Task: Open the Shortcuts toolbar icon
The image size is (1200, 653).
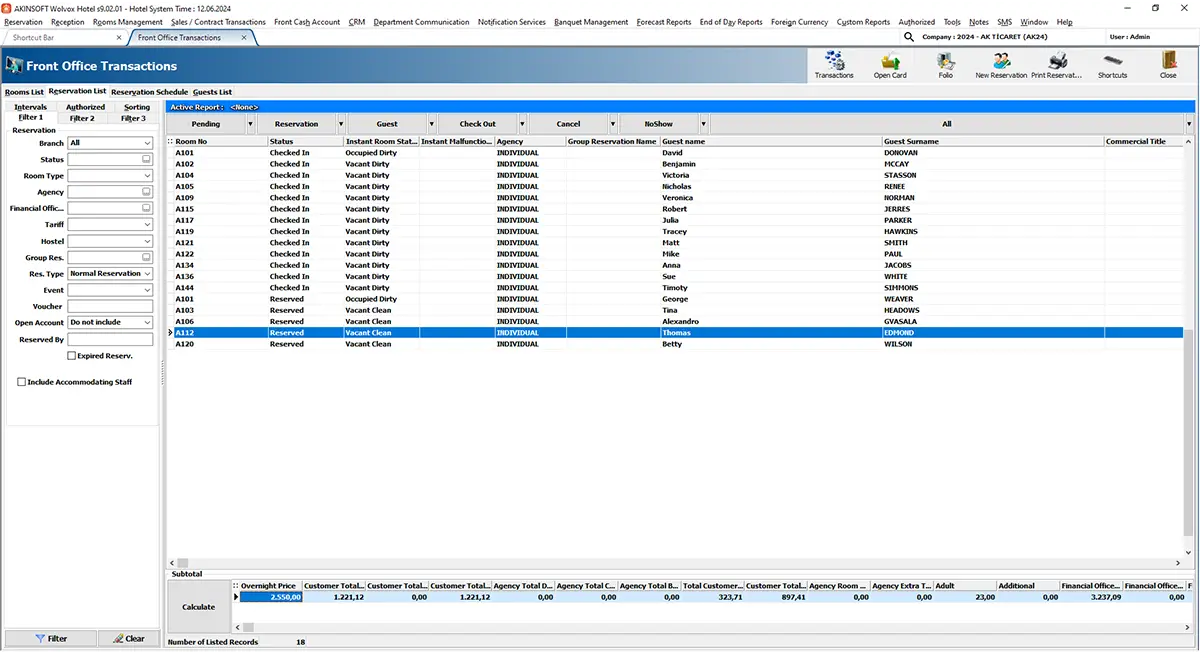Action: coord(1112,65)
